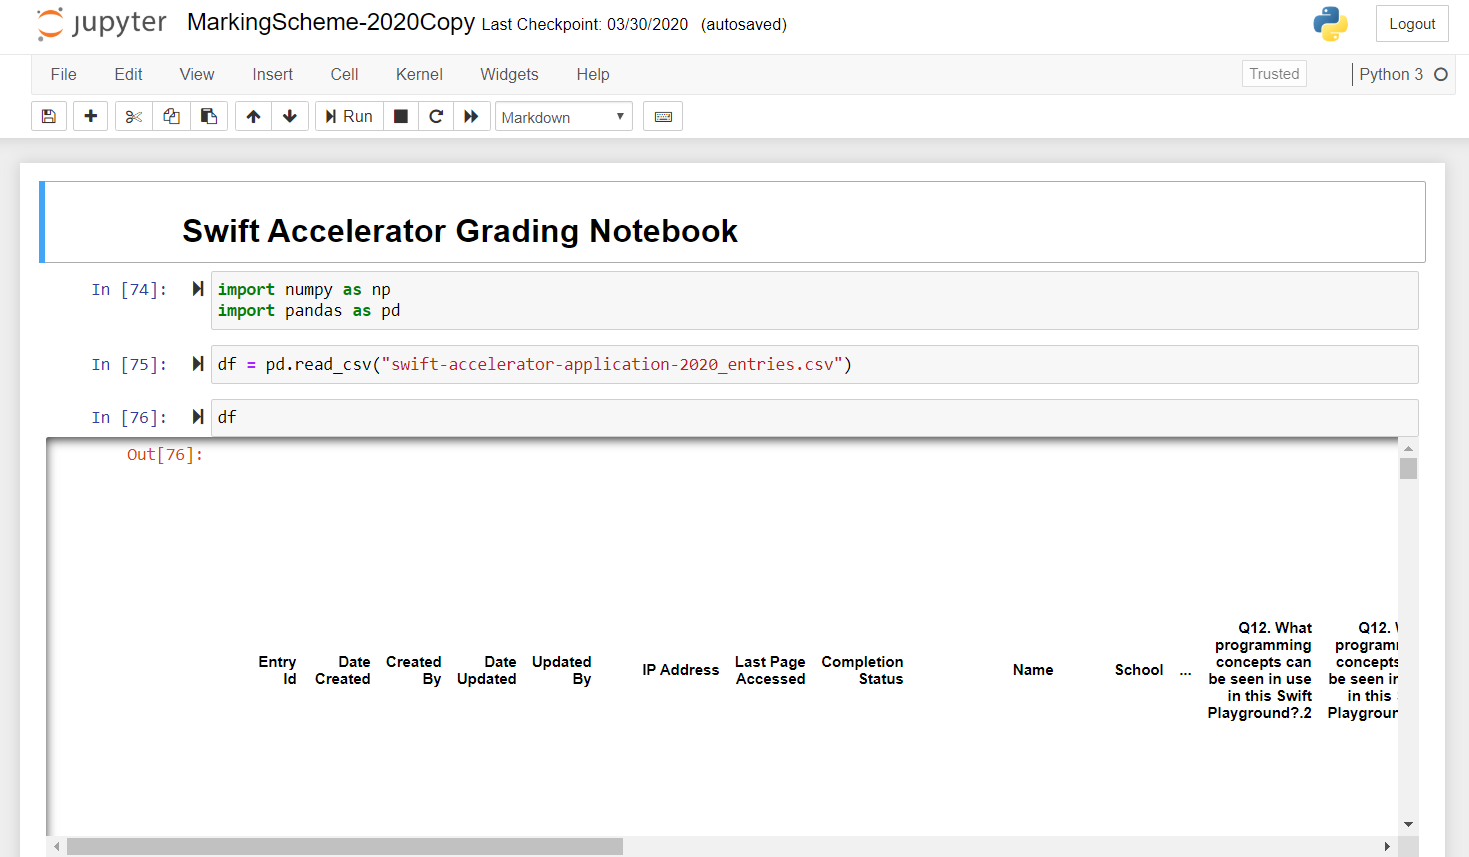The image size is (1469, 857).
Task: Open the Help menu
Action: point(593,74)
